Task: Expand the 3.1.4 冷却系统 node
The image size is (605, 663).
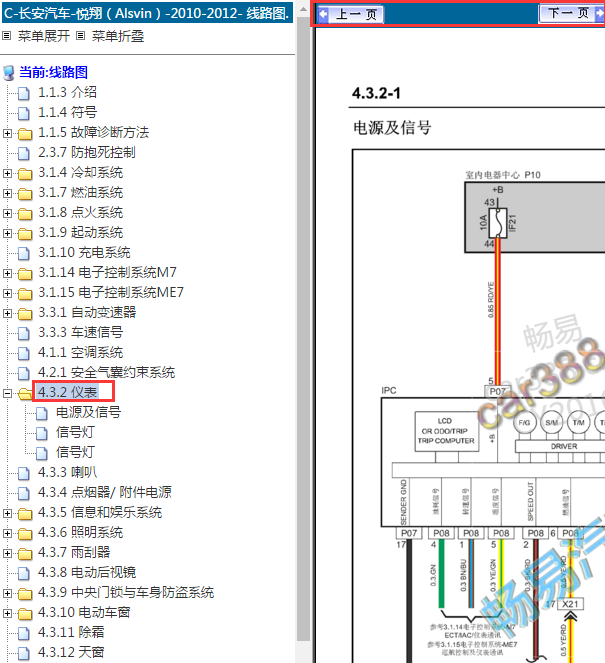Action: [7, 173]
